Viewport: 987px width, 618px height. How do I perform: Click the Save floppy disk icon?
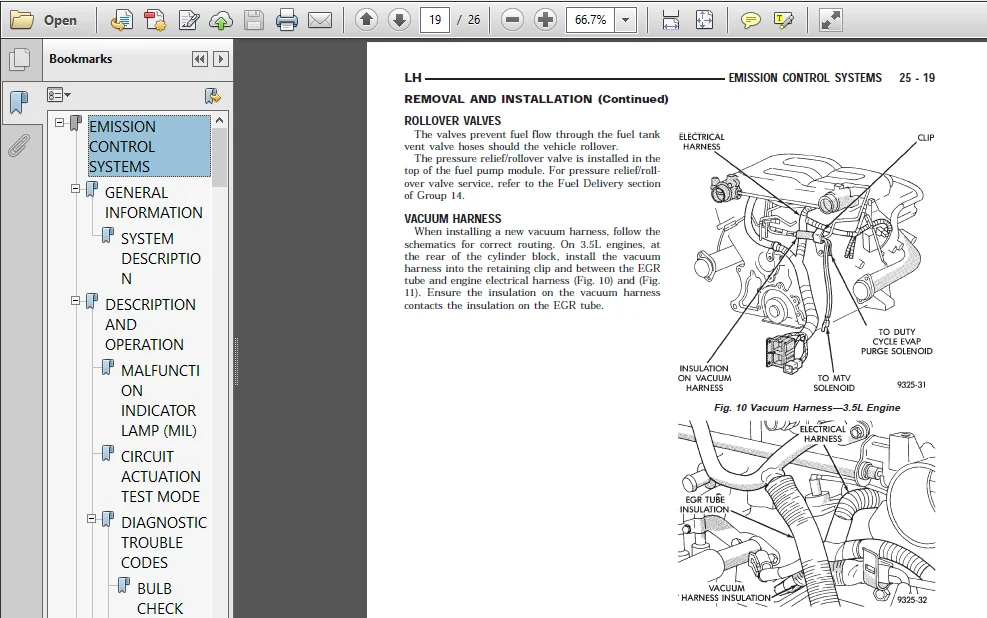254,21
